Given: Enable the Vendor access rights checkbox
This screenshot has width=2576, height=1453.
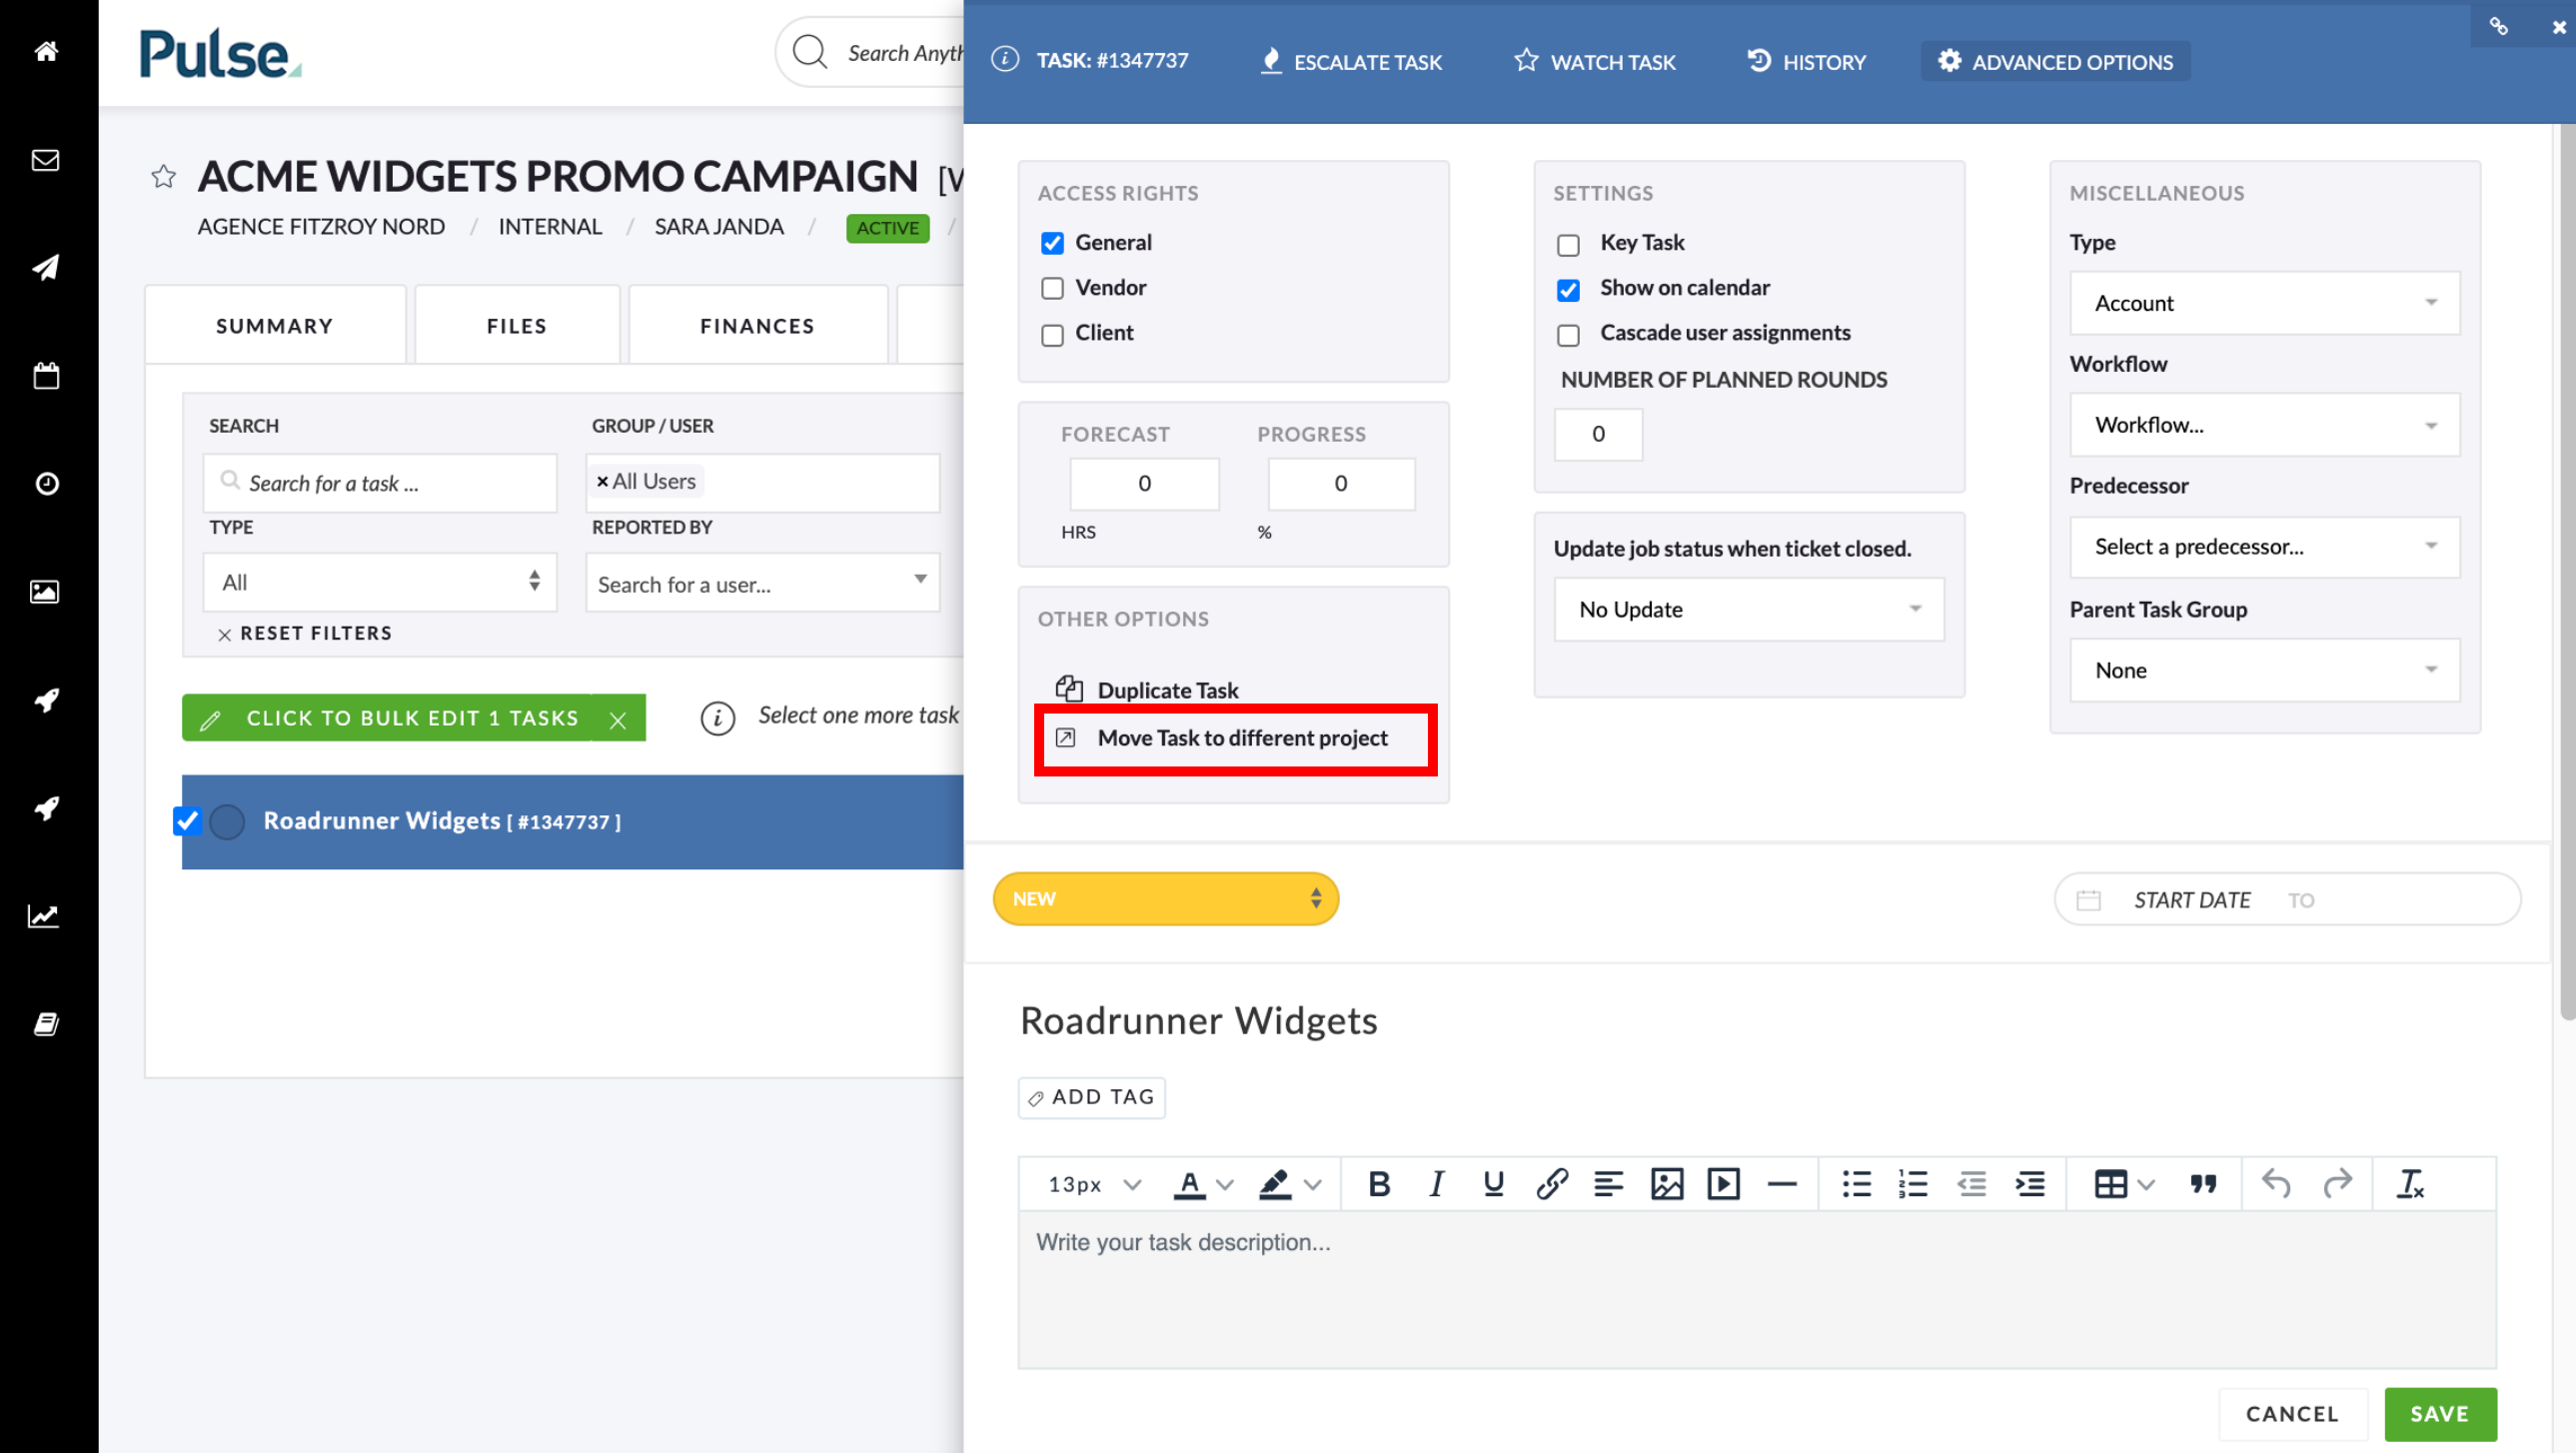Looking at the screenshot, I should click(x=1052, y=288).
